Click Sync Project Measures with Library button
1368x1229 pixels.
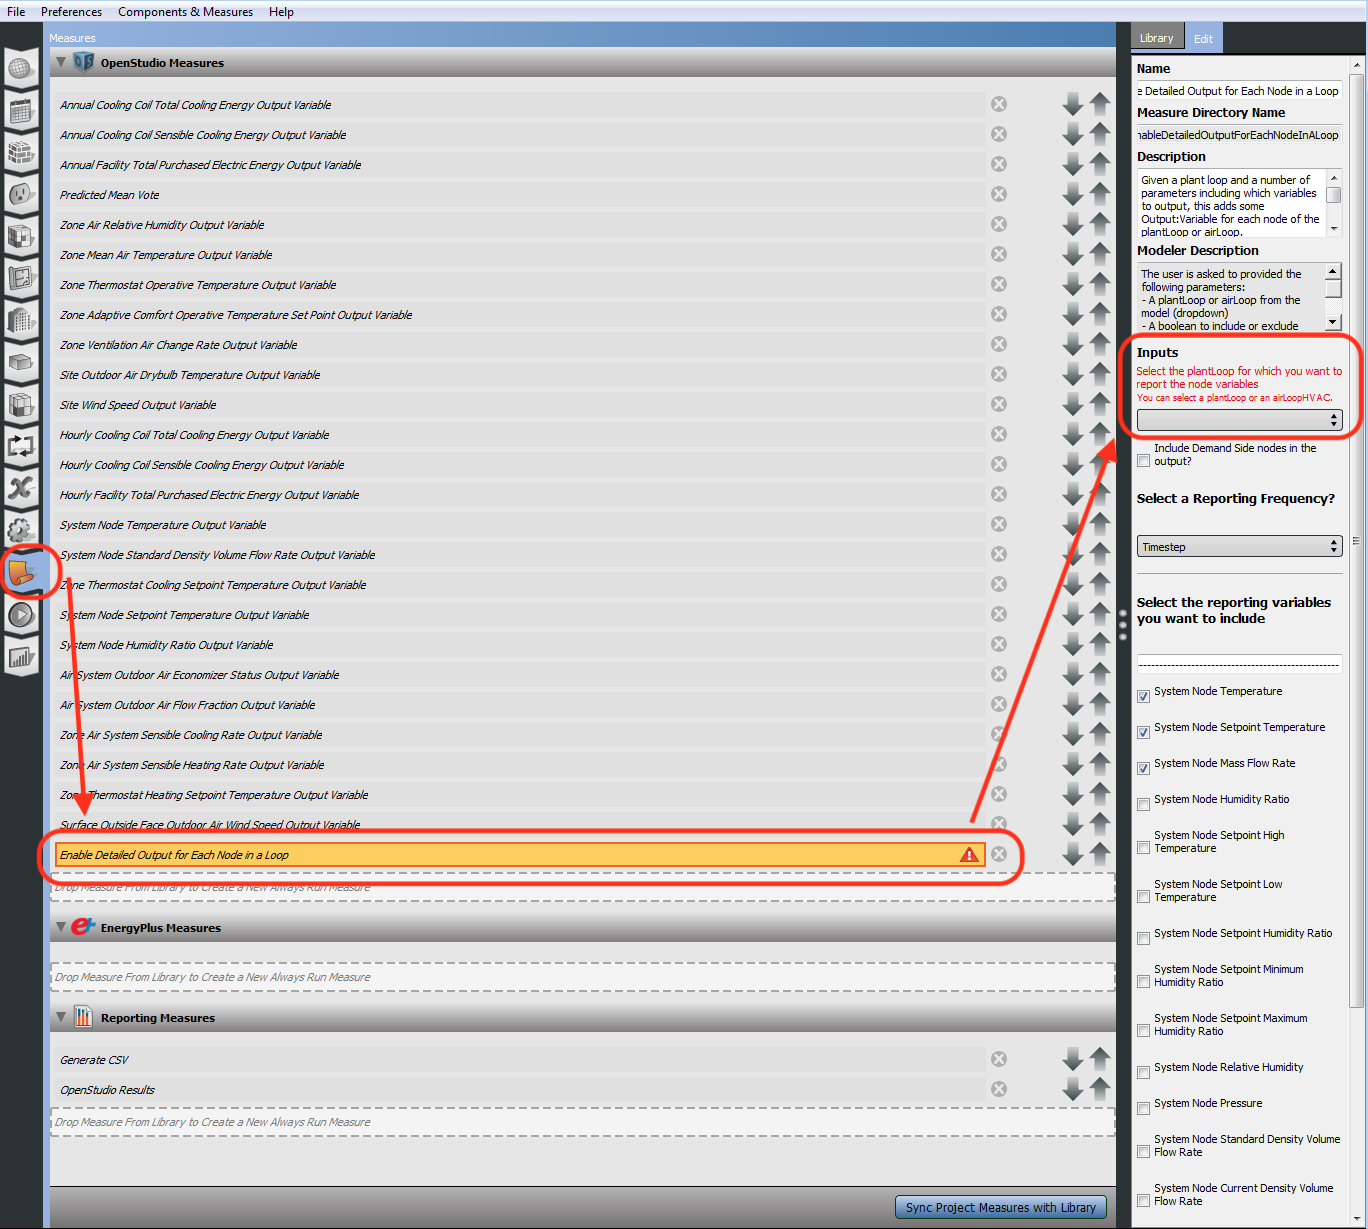tap(1001, 1207)
